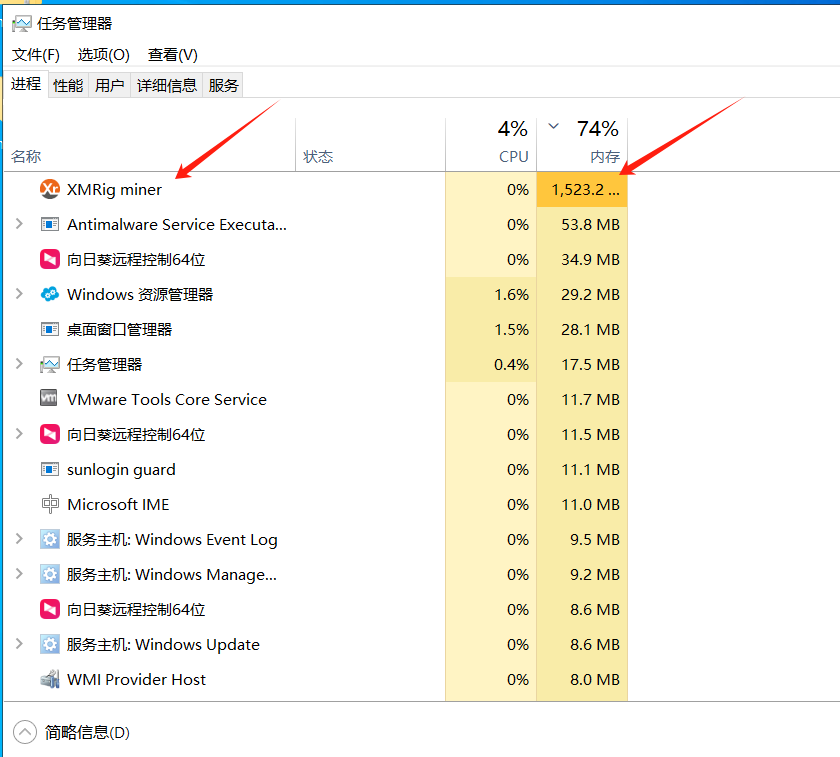Click the 0.4% CPU value cell
Viewport: 840px width, 757px height.
491,364
